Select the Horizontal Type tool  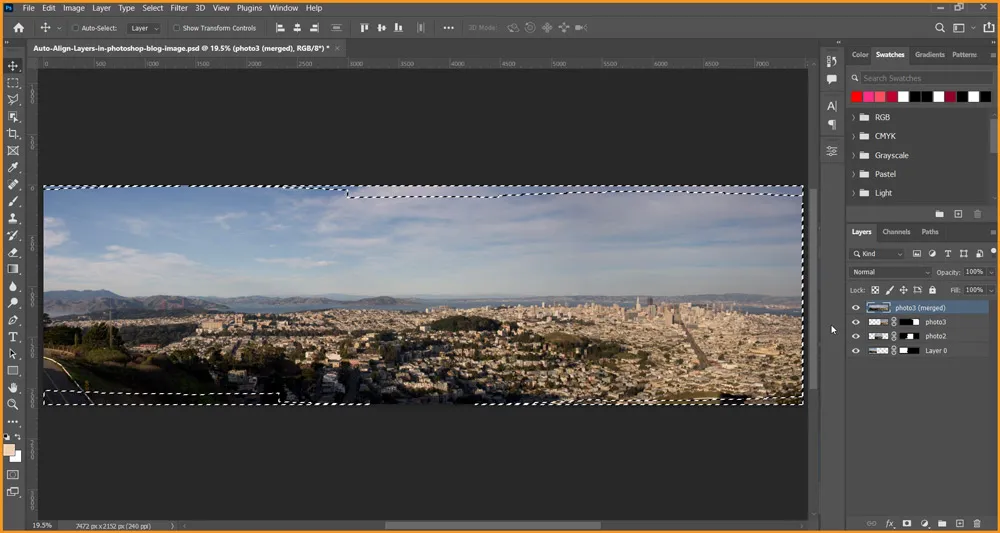tap(13, 337)
